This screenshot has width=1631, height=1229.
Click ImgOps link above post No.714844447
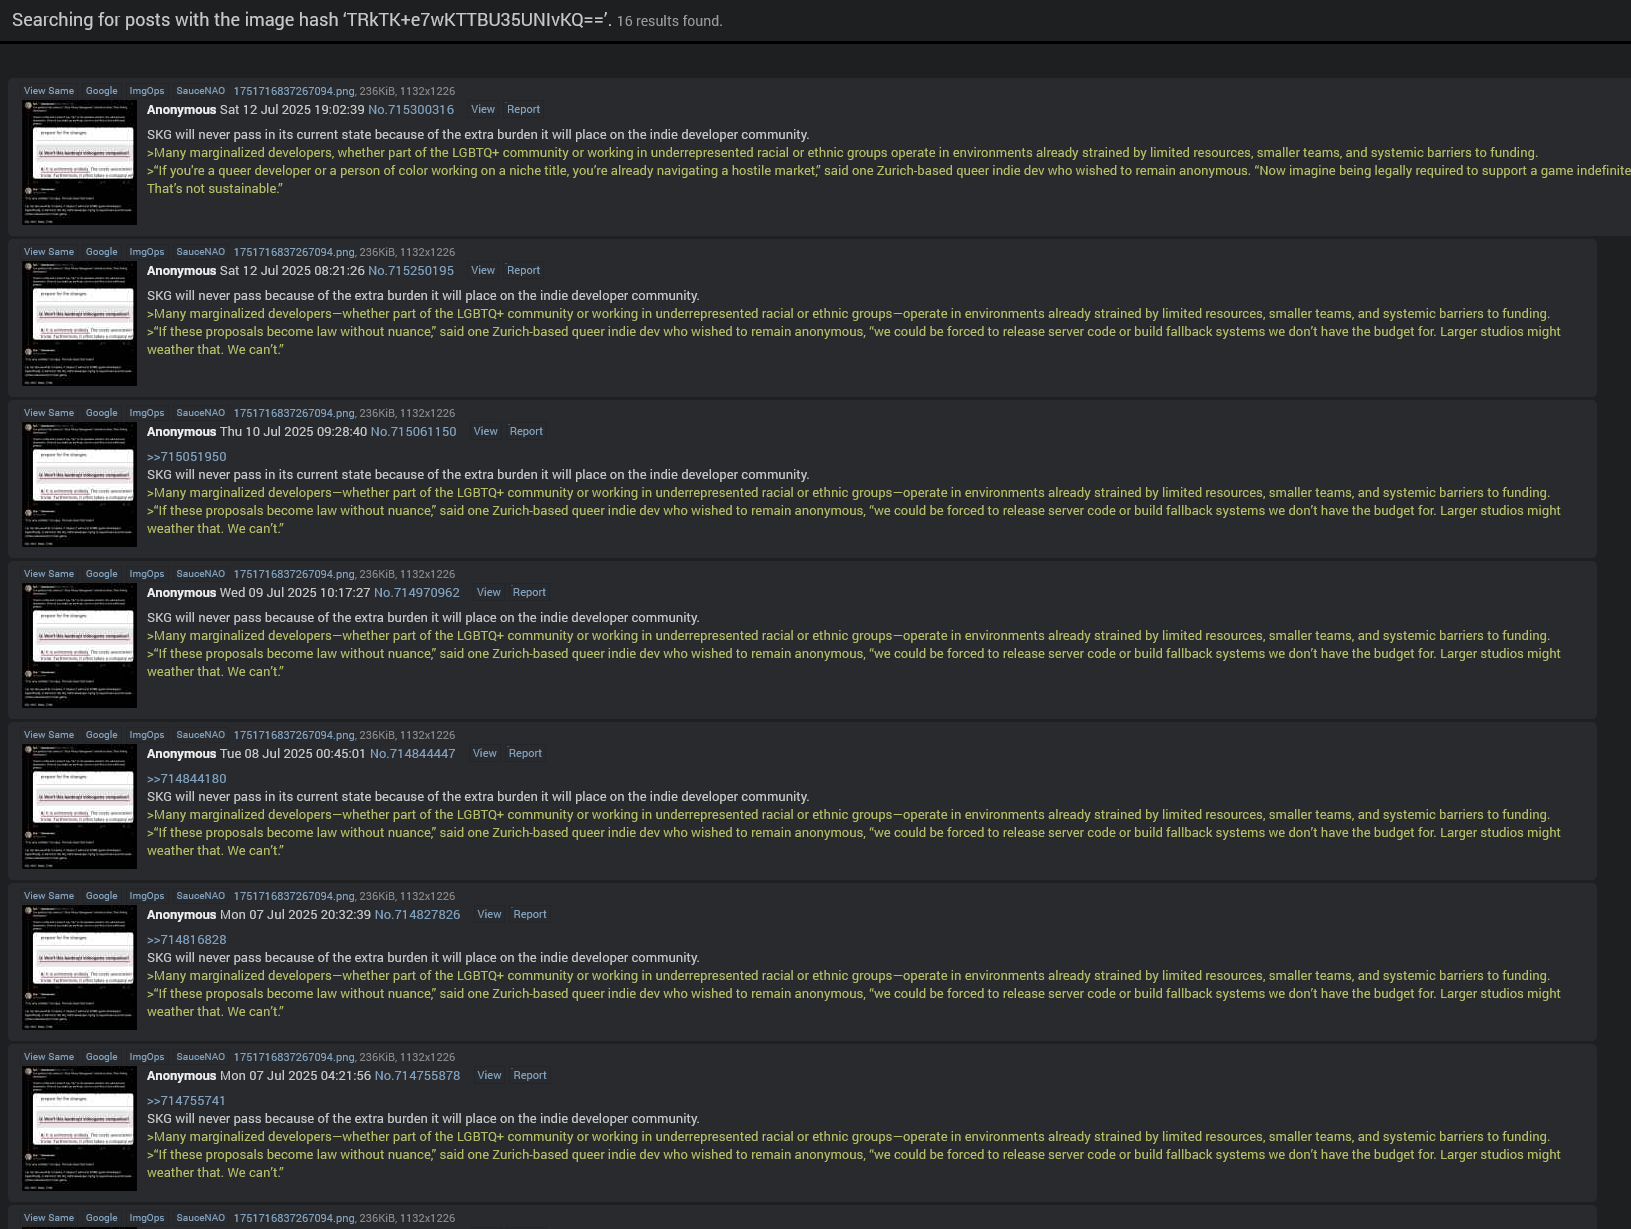[x=147, y=735]
